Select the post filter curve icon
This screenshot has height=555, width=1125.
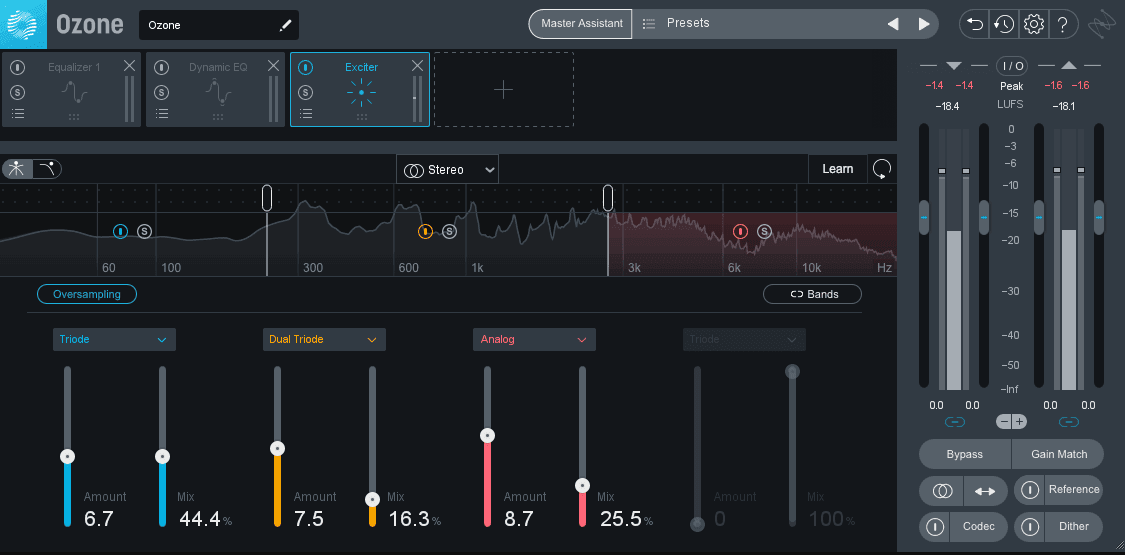point(47,169)
